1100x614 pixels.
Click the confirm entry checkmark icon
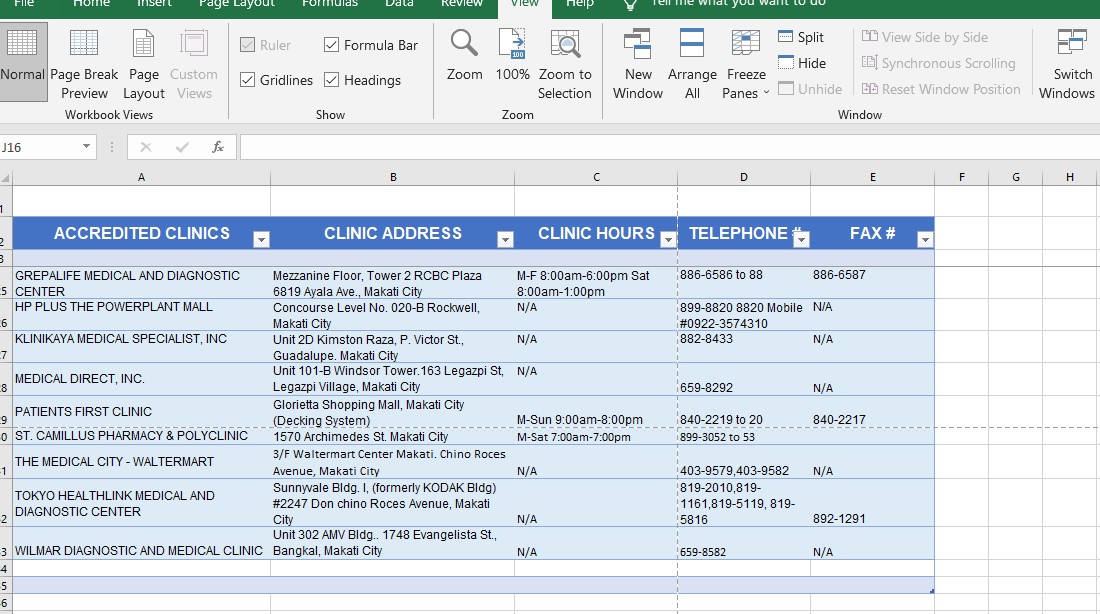click(x=182, y=147)
